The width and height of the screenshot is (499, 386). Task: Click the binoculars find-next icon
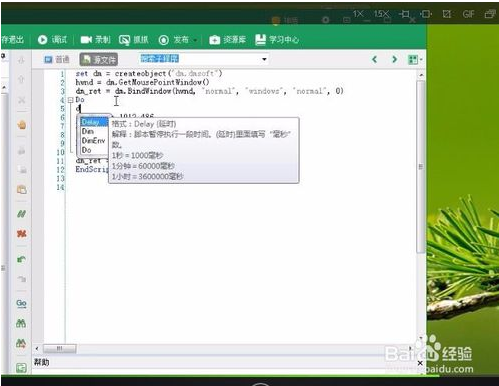(21, 343)
